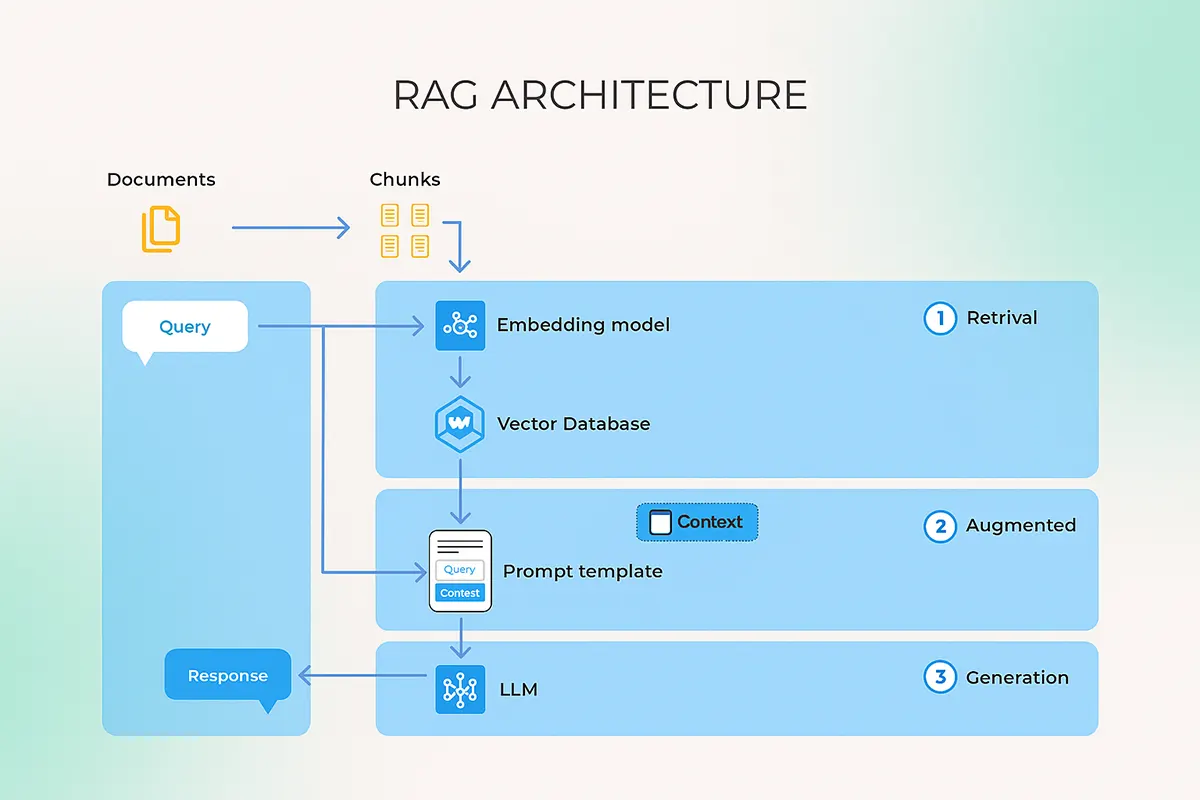The image size is (1200, 800).
Task: Click the bottom-right yellow chunk icon
Action: [420, 245]
